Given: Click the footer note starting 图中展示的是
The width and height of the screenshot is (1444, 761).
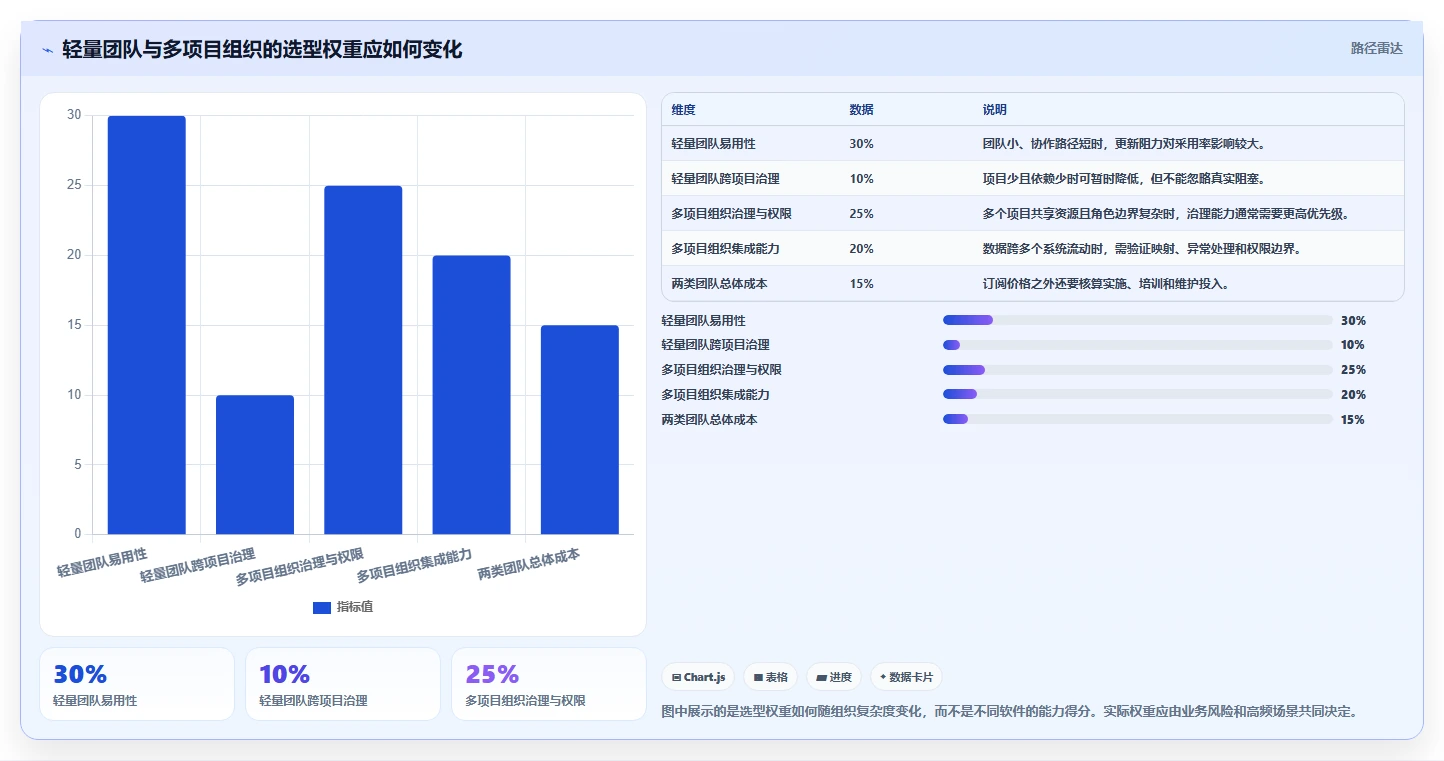Looking at the screenshot, I should tap(1010, 712).
